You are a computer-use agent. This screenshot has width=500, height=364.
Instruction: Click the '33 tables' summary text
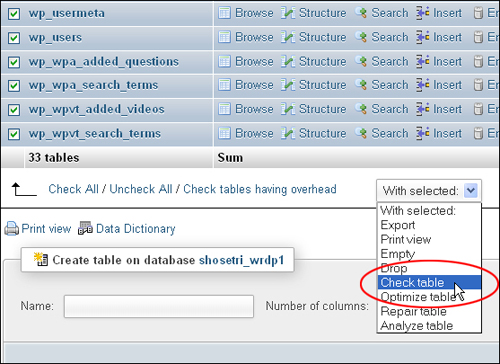[54, 158]
